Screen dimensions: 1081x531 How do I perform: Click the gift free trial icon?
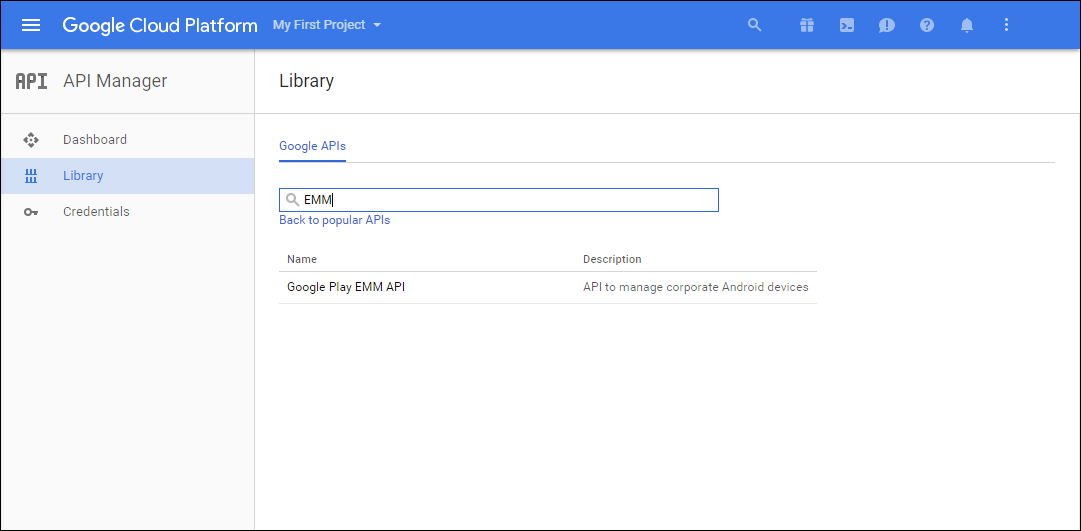point(807,25)
